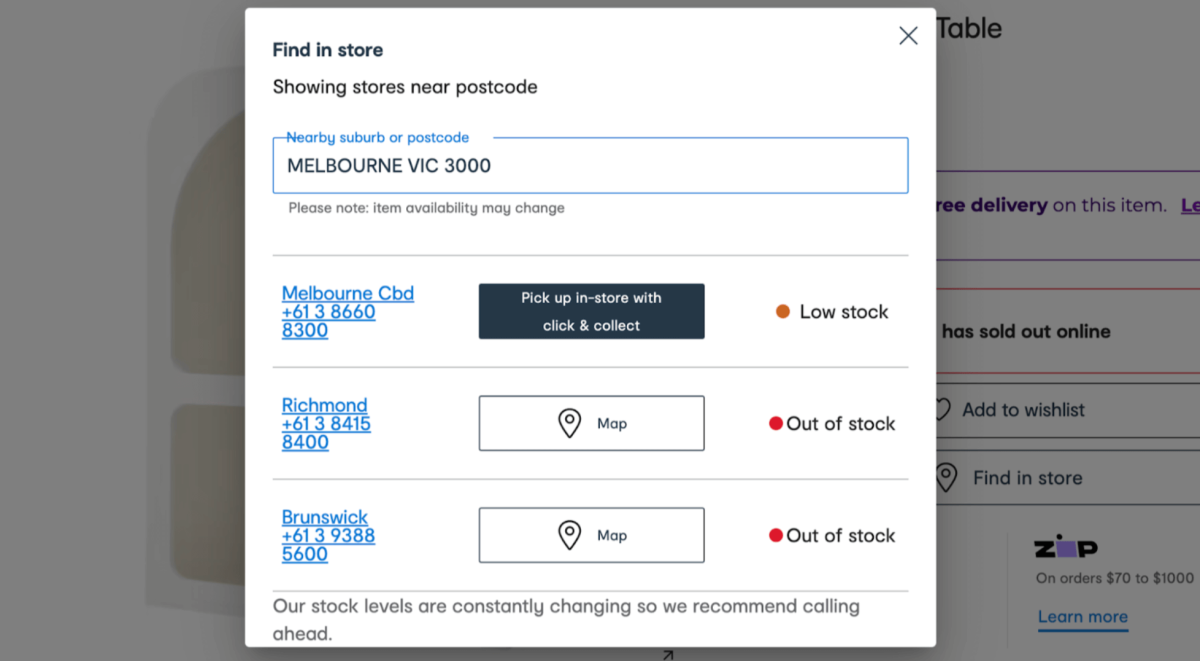Click Brunswick's red out of stock dot
Viewport: 1200px width, 661px height.
tap(775, 536)
